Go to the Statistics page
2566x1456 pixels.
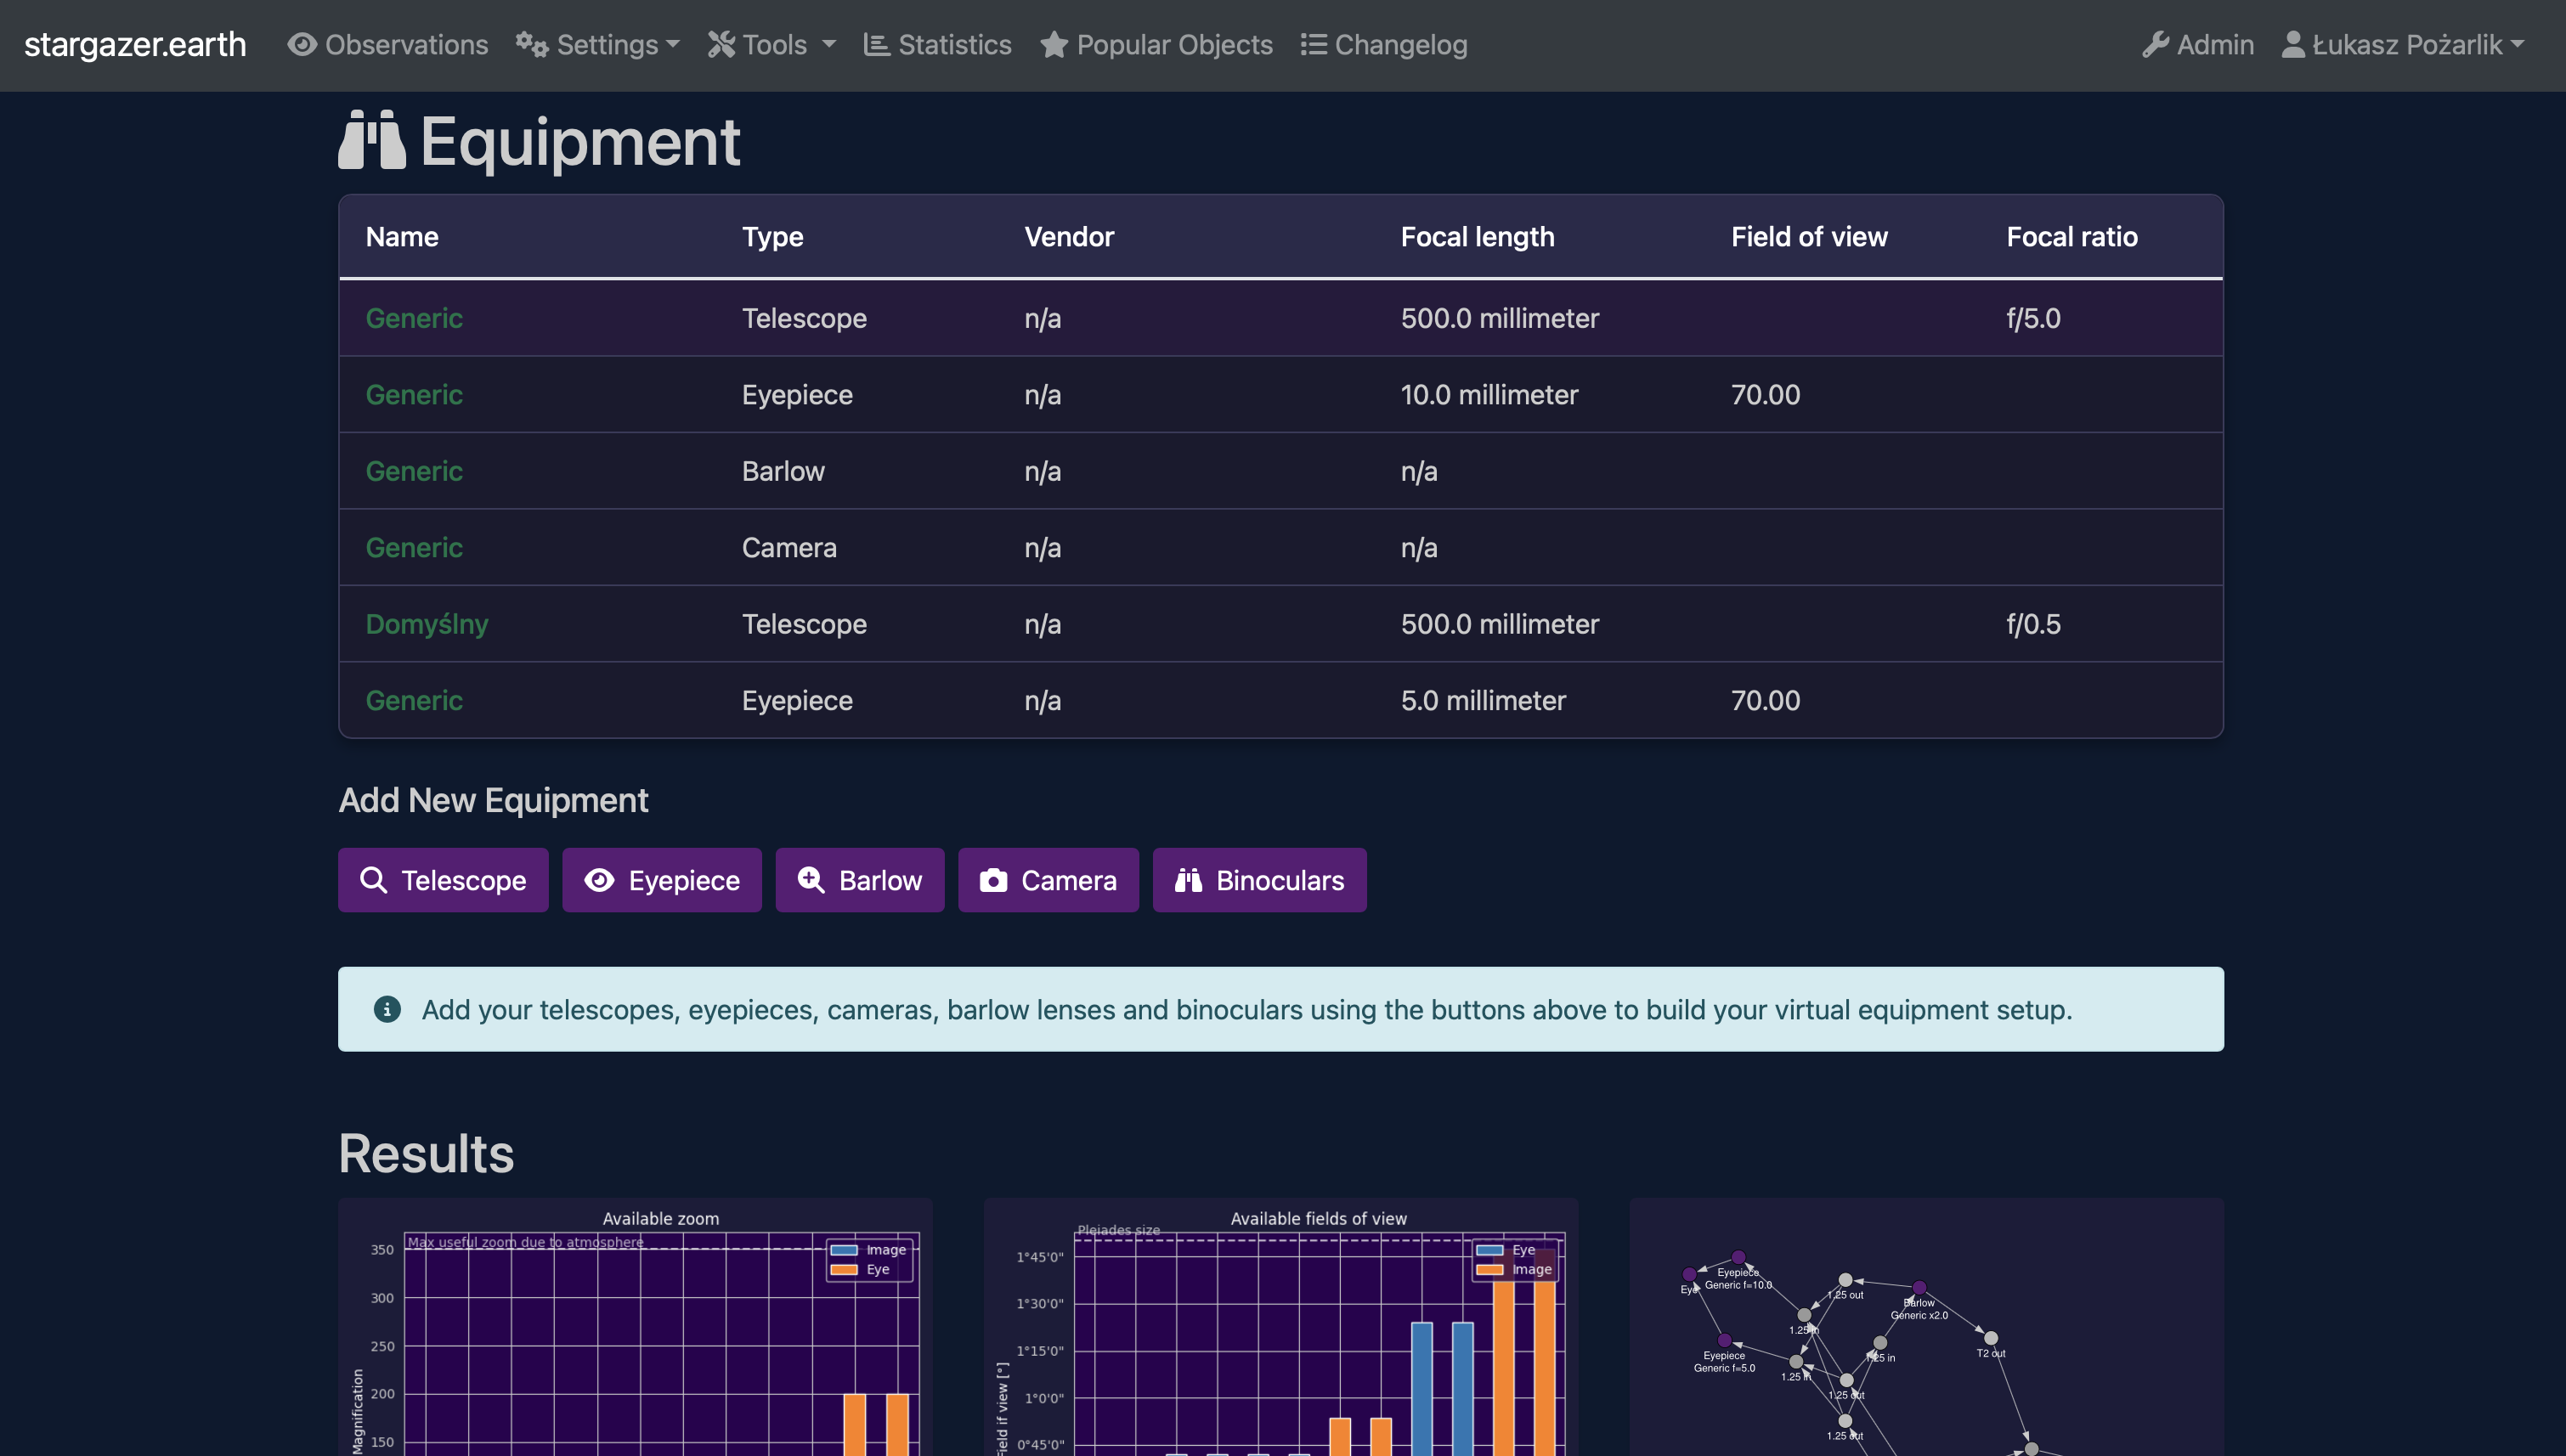(953, 45)
